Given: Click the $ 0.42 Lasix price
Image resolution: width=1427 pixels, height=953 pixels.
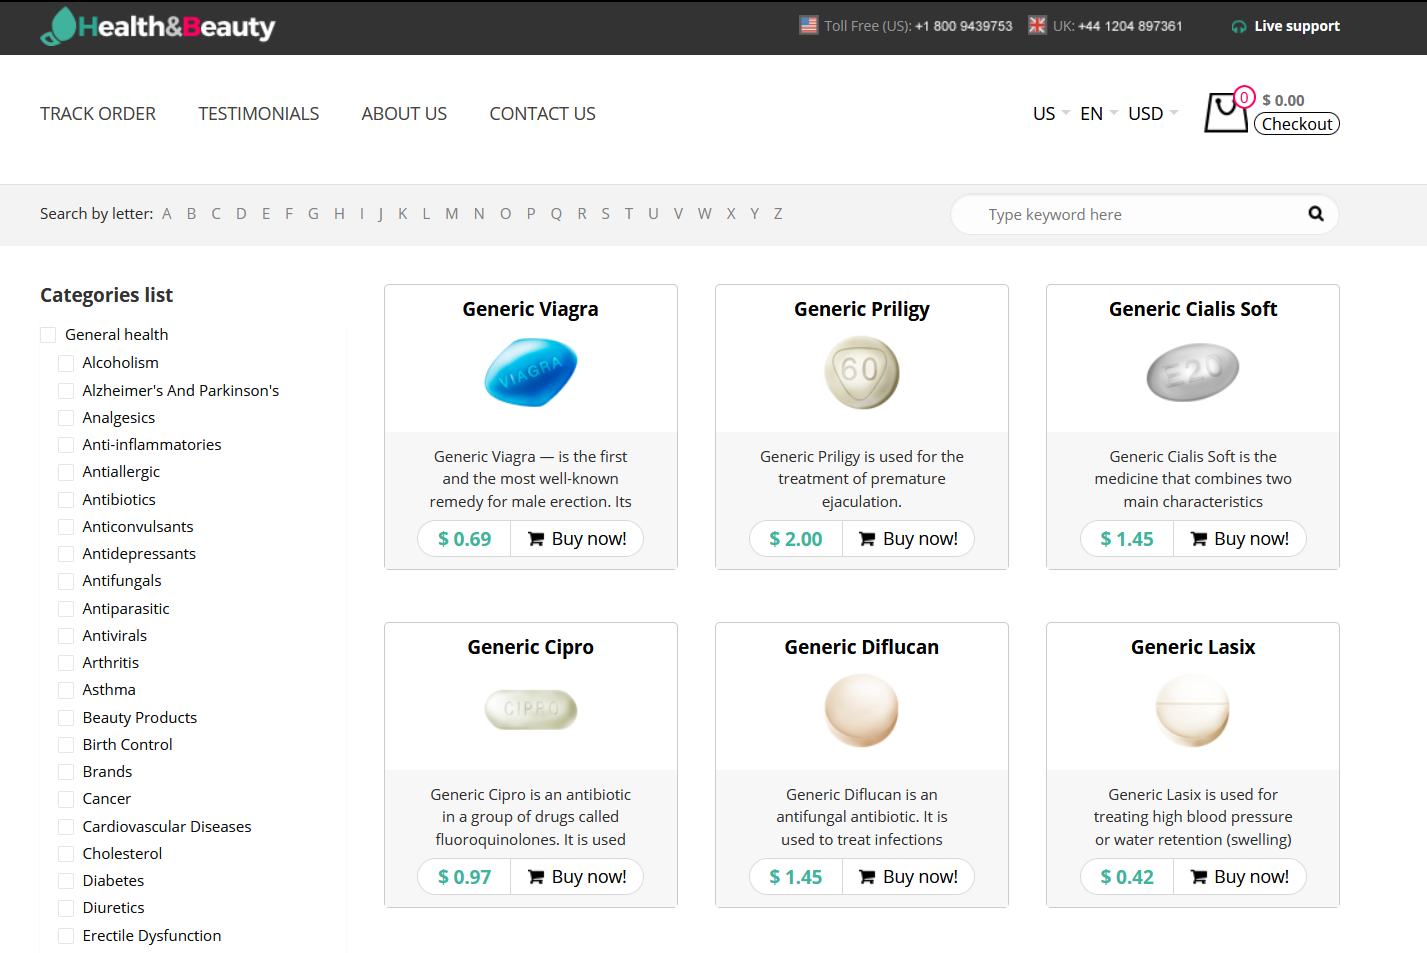Looking at the screenshot, I should pyautogui.click(x=1127, y=877).
